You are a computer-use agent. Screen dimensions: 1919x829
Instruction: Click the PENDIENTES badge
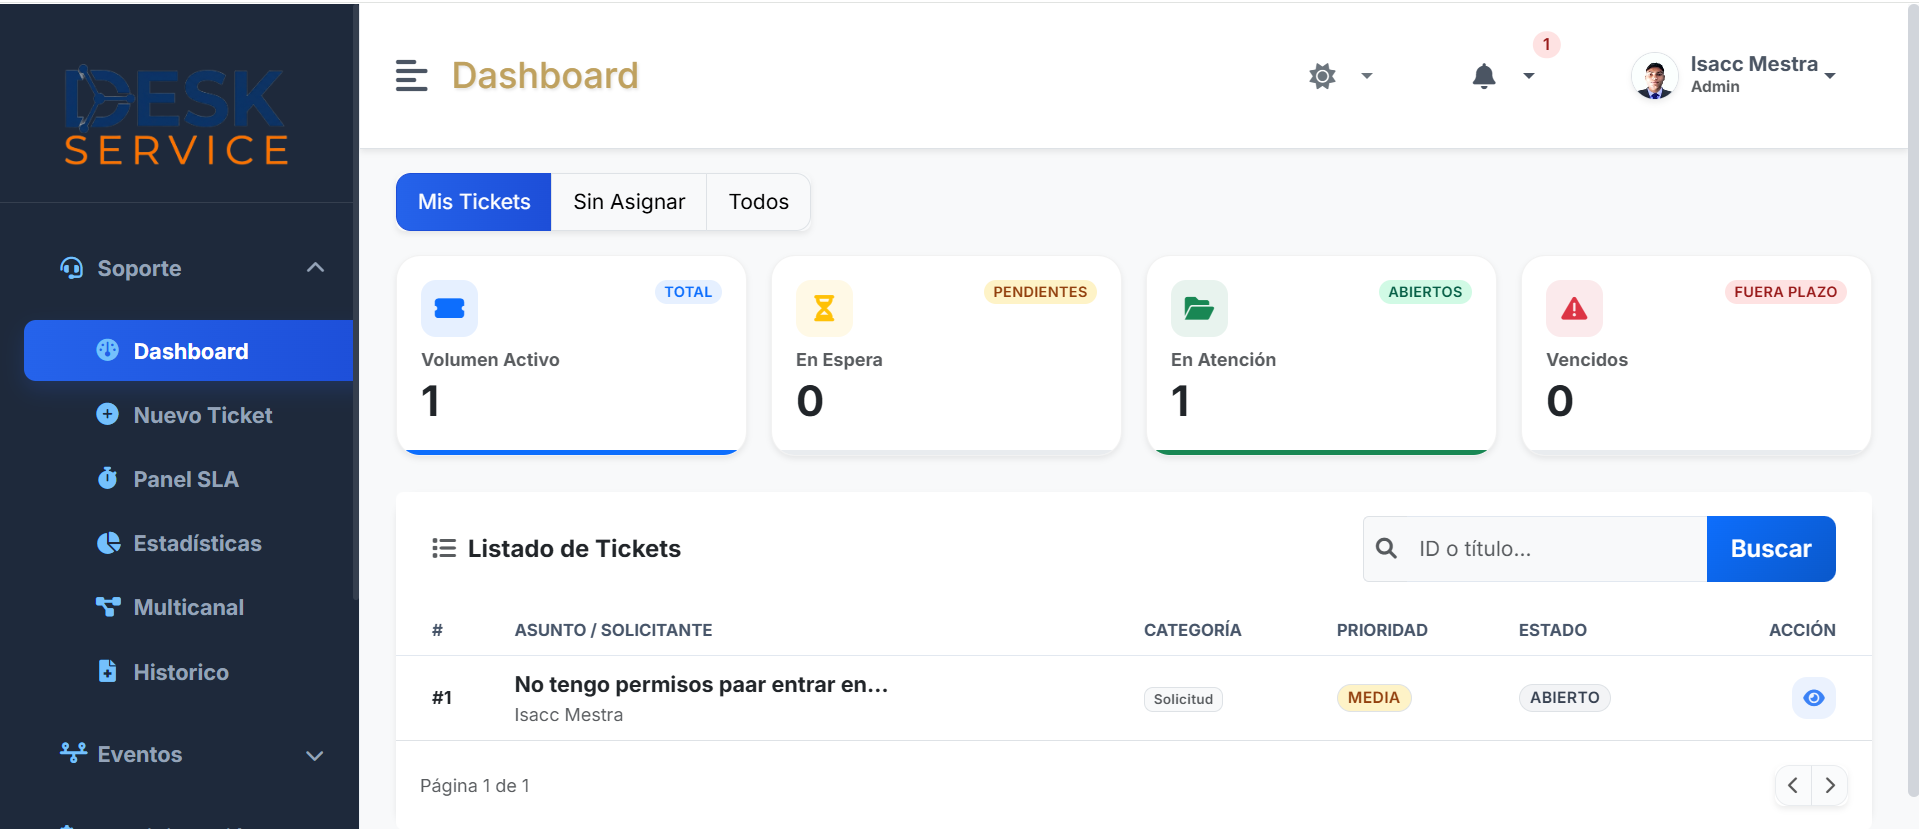point(1040,292)
